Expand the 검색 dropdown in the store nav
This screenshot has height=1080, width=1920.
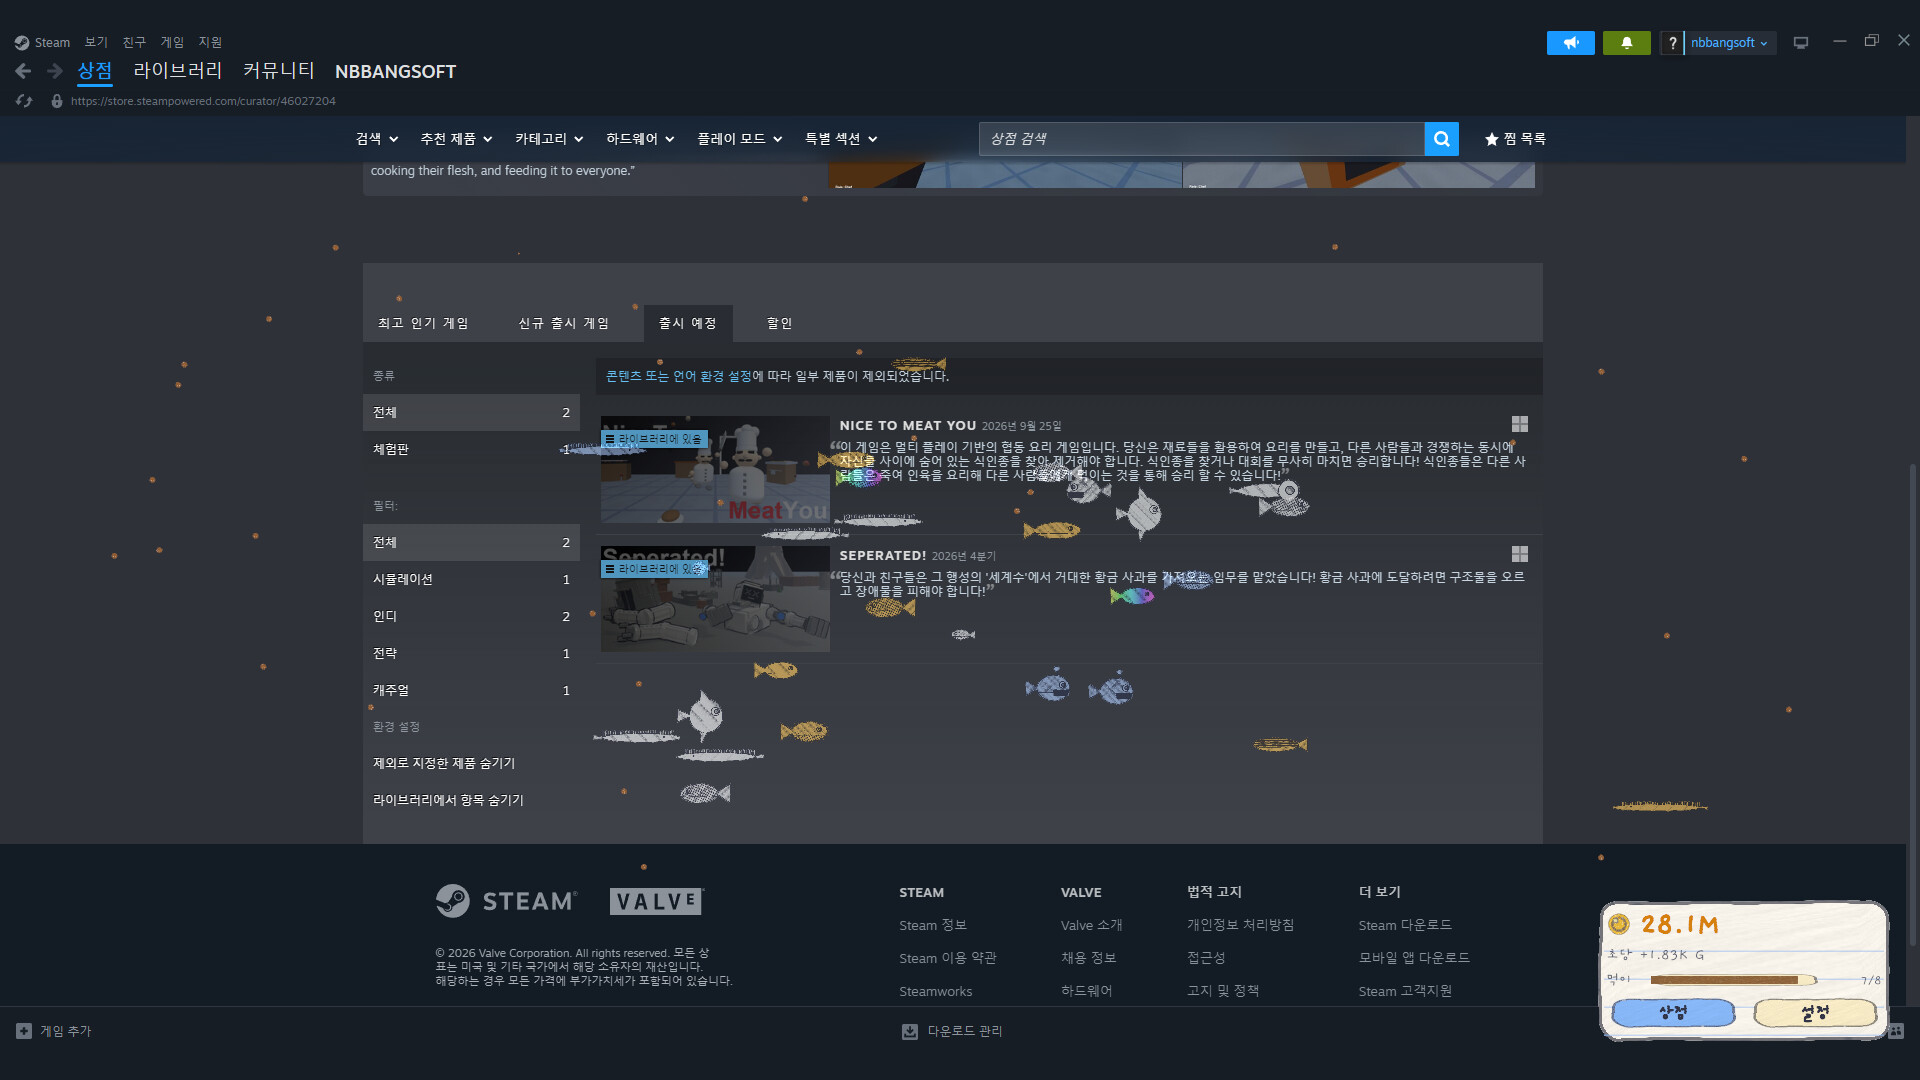point(377,139)
